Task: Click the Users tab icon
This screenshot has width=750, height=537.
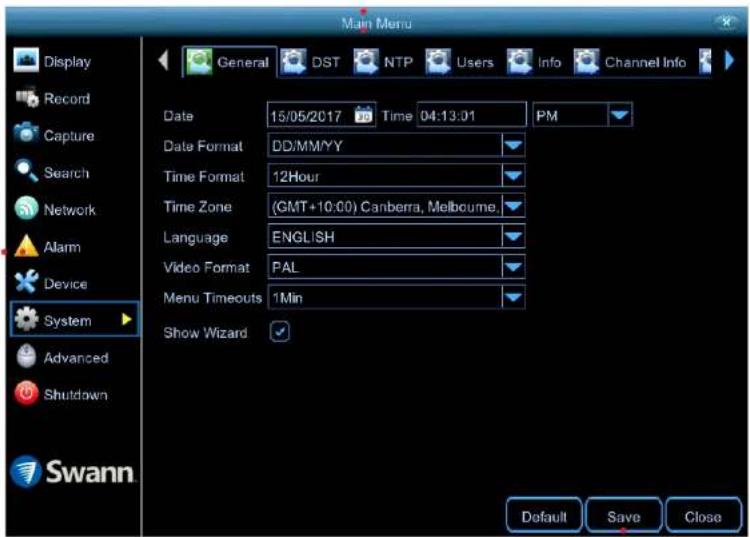Action: pyautogui.click(x=438, y=62)
